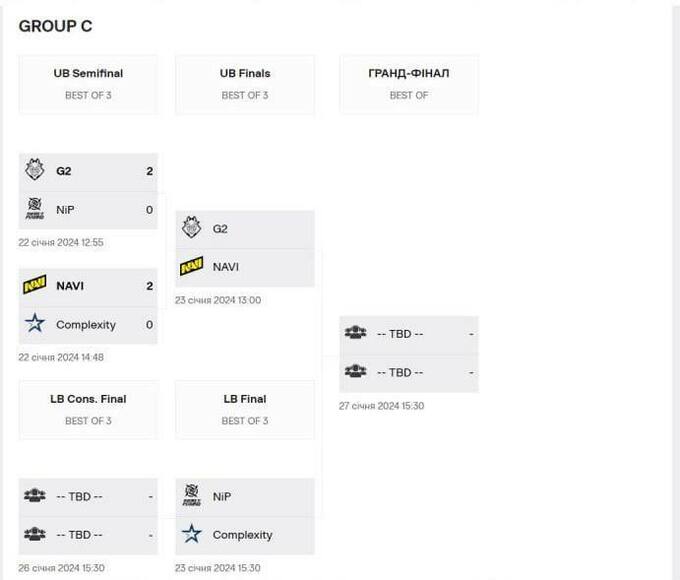The height and width of the screenshot is (580, 680).
Task: Click top TBD team icon in LB Cons. Final
Action: [35, 496]
